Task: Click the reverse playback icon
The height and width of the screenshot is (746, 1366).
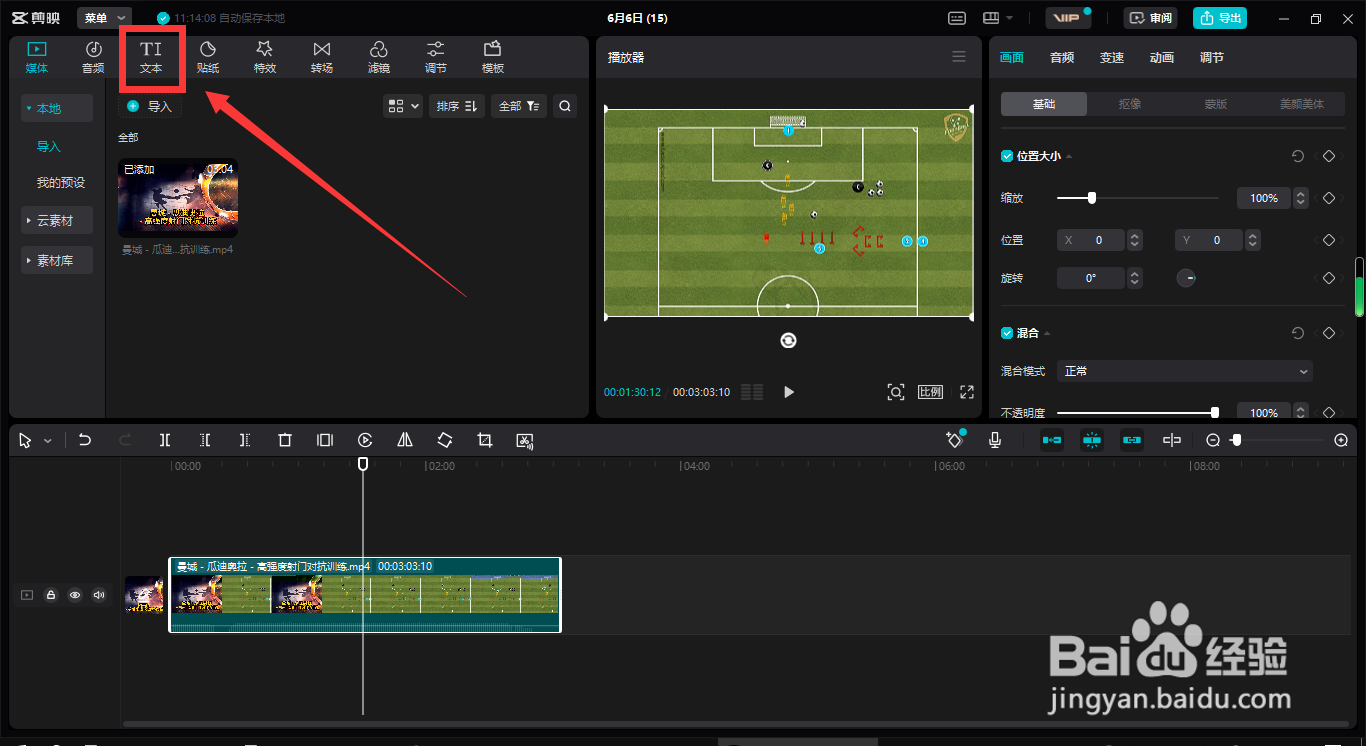Action: [x=365, y=440]
